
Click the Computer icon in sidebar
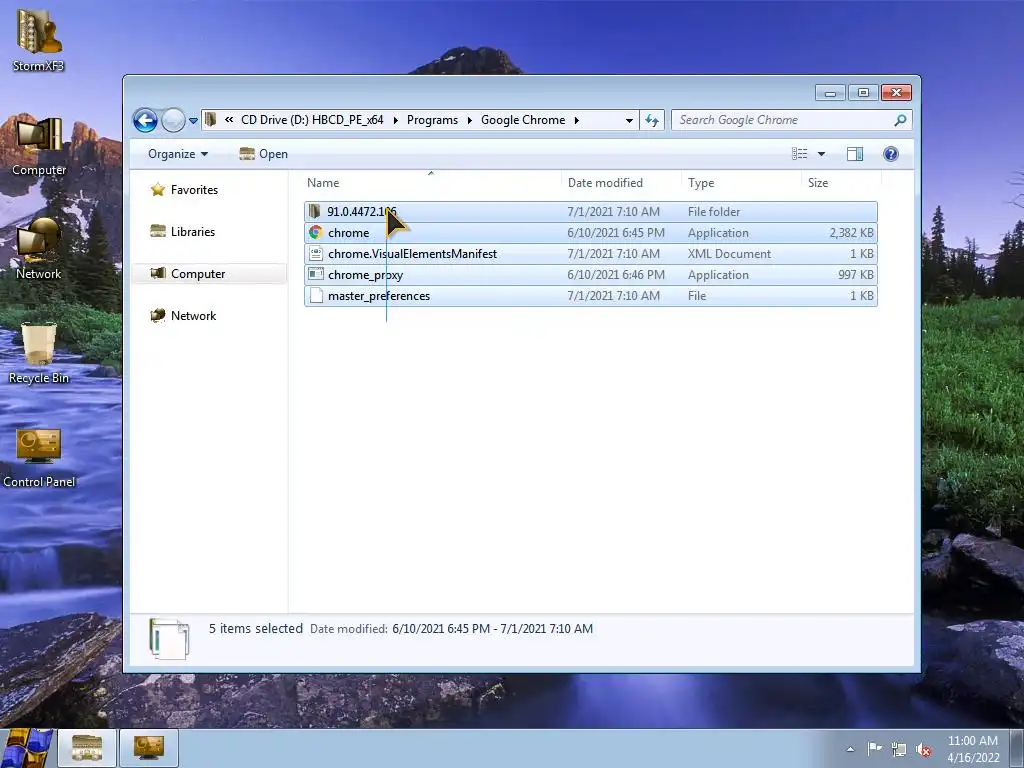(x=157, y=273)
